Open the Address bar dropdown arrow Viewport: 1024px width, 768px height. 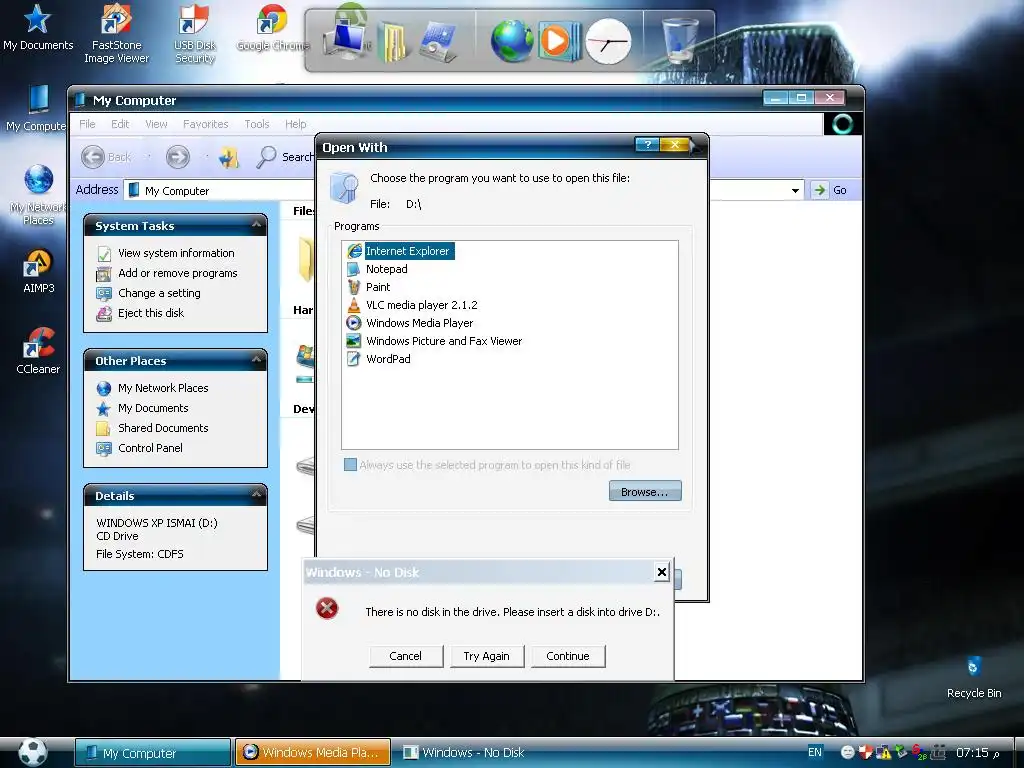(795, 191)
